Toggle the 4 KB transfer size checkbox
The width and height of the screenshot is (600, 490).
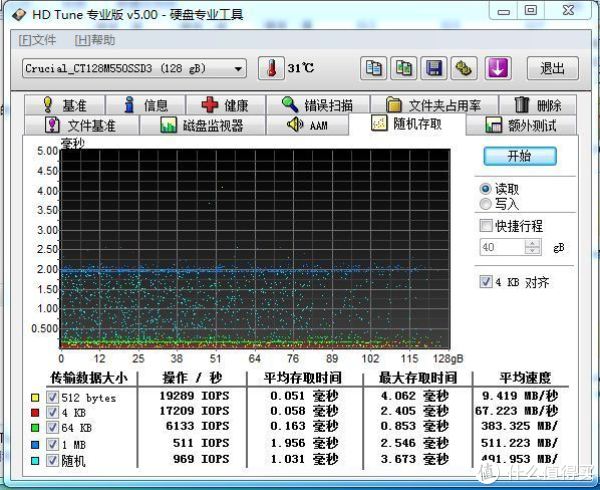click(52, 412)
